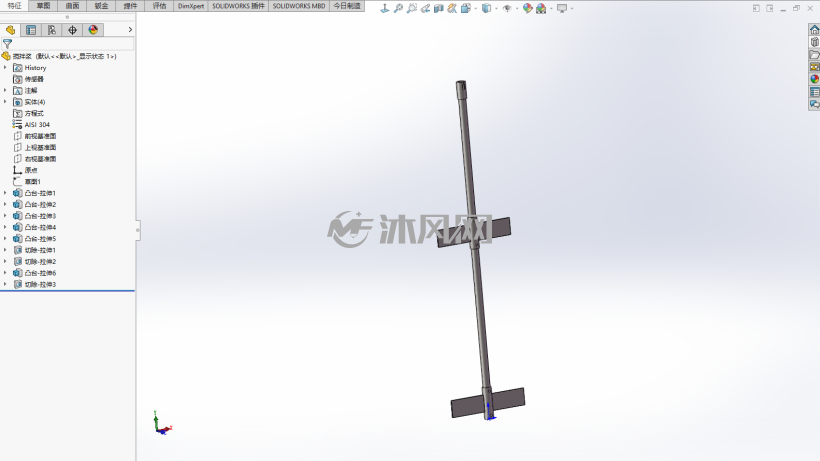The width and height of the screenshot is (820, 461).
Task: Open the Display Style dropdown arrow
Action: pos(495,8)
